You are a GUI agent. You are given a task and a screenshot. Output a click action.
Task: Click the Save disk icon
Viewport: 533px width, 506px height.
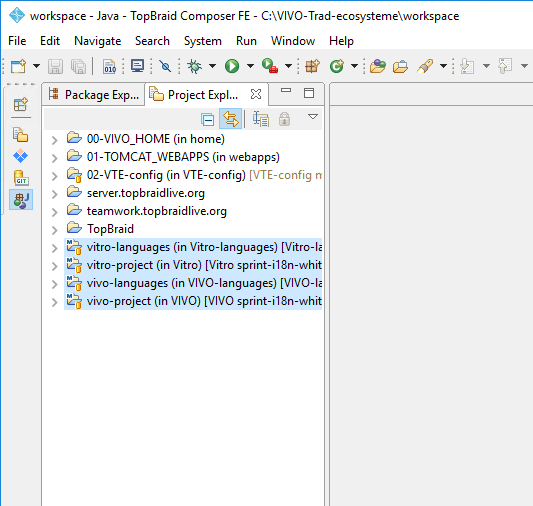tap(55, 66)
